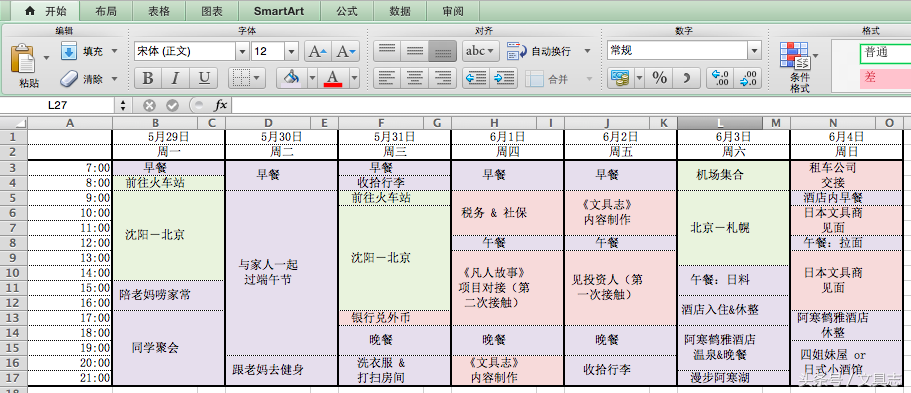Open fill color dropdown arrow
The height and width of the screenshot is (393, 911).
pos(312,78)
